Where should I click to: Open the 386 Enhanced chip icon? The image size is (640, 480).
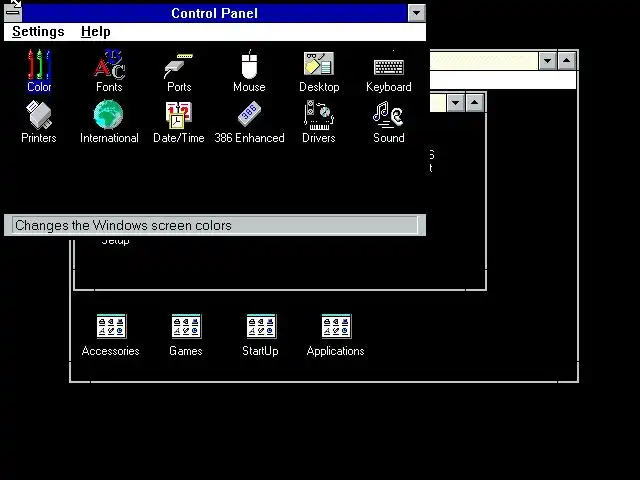pyautogui.click(x=249, y=122)
